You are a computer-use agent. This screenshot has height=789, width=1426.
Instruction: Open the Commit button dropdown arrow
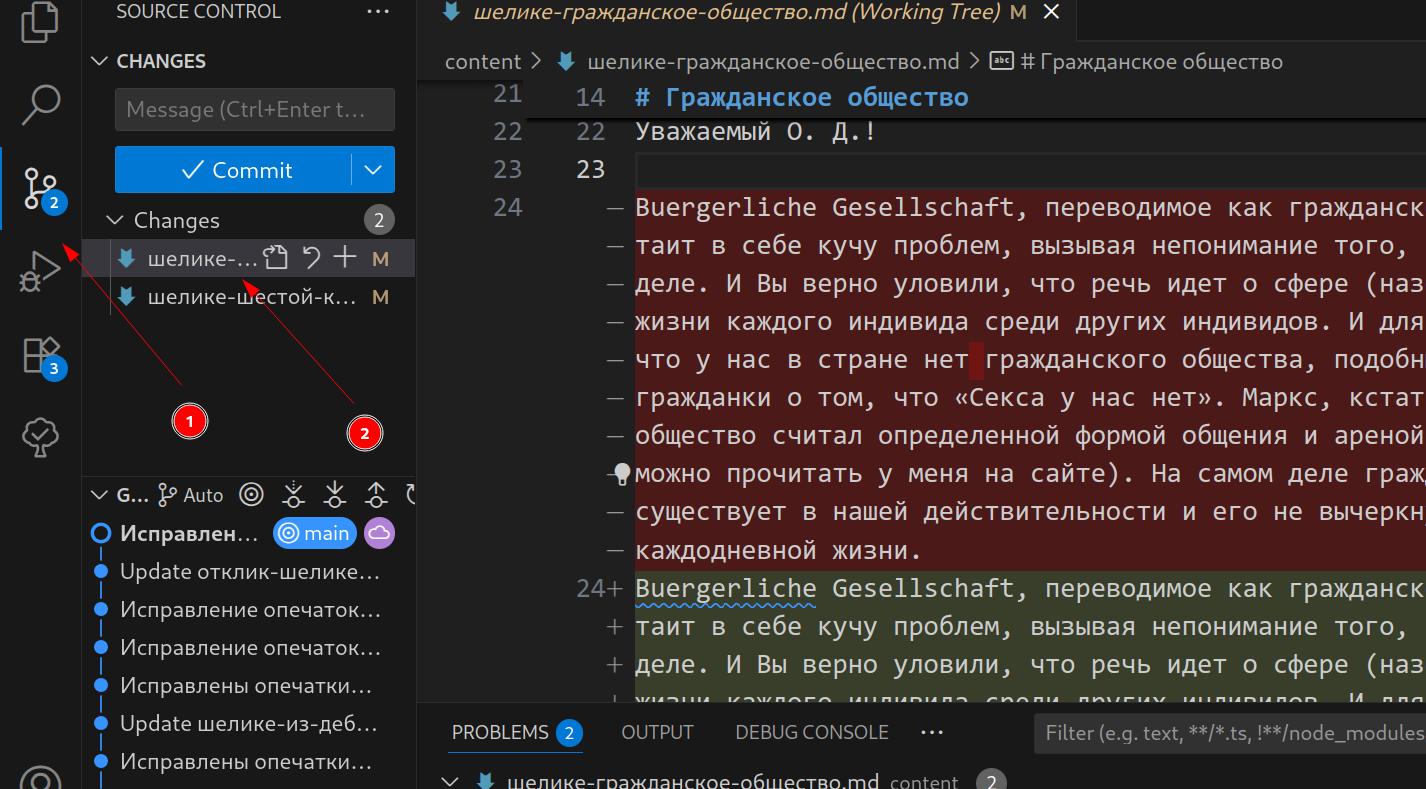pyautogui.click(x=373, y=170)
